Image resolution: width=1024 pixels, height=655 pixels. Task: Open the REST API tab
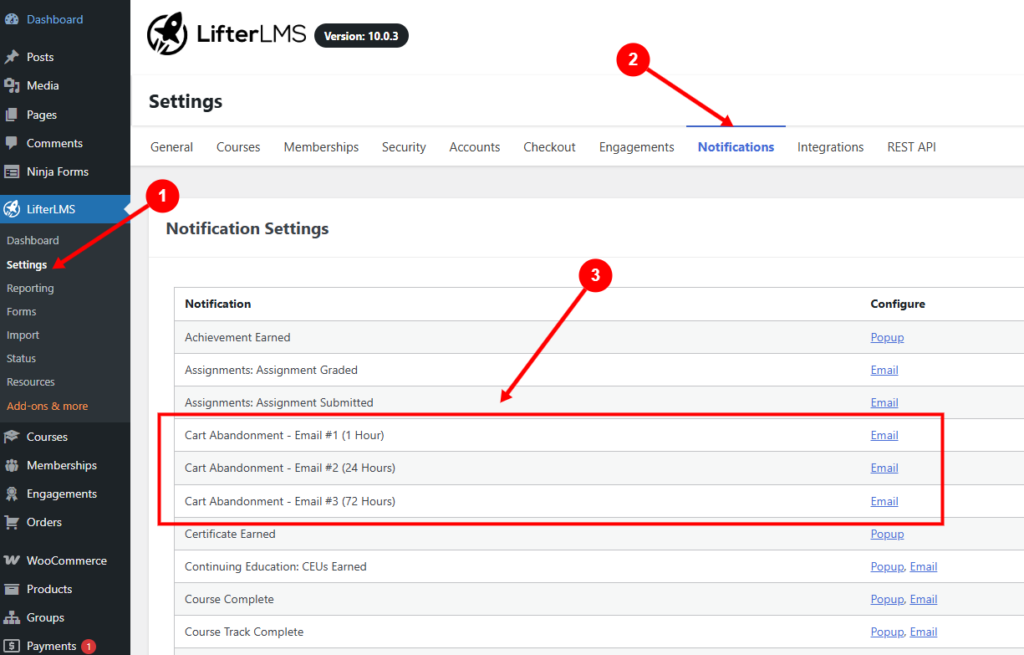911,147
